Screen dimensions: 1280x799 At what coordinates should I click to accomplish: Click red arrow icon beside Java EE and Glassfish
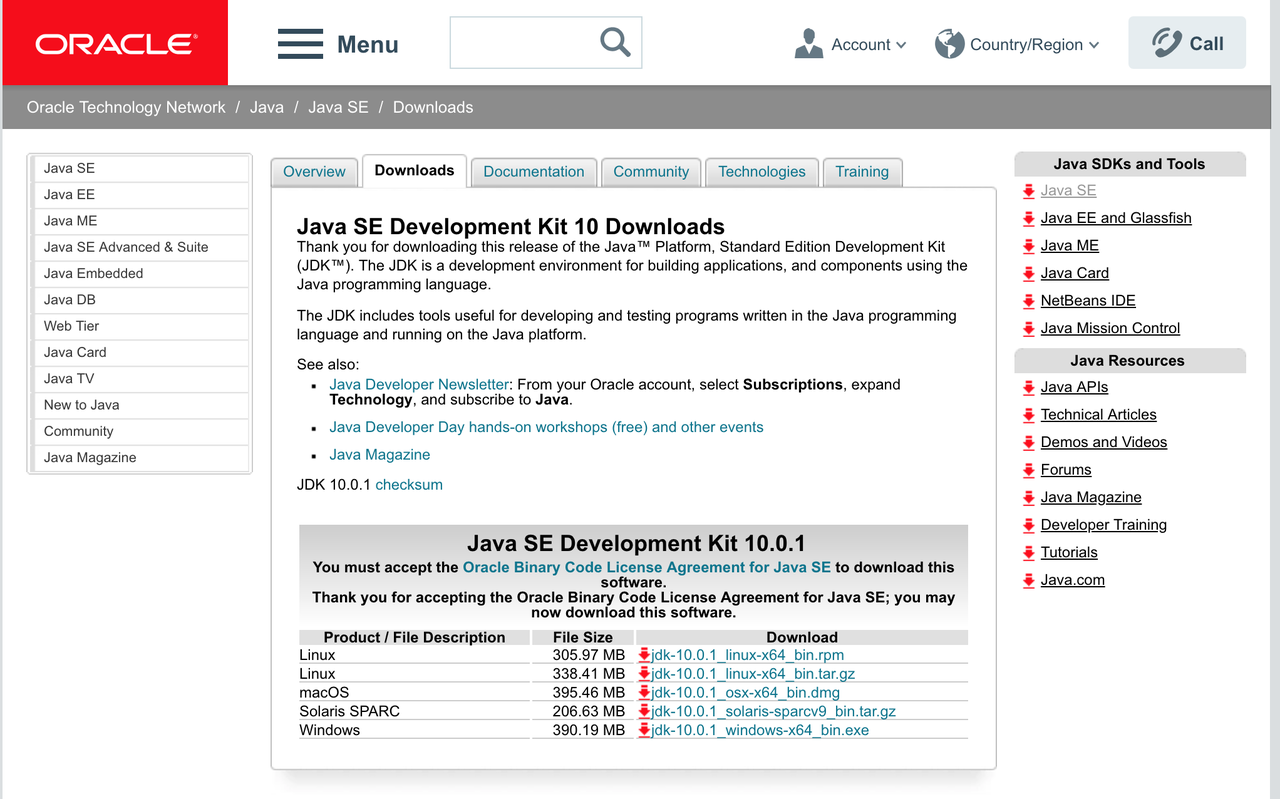click(1028, 218)
